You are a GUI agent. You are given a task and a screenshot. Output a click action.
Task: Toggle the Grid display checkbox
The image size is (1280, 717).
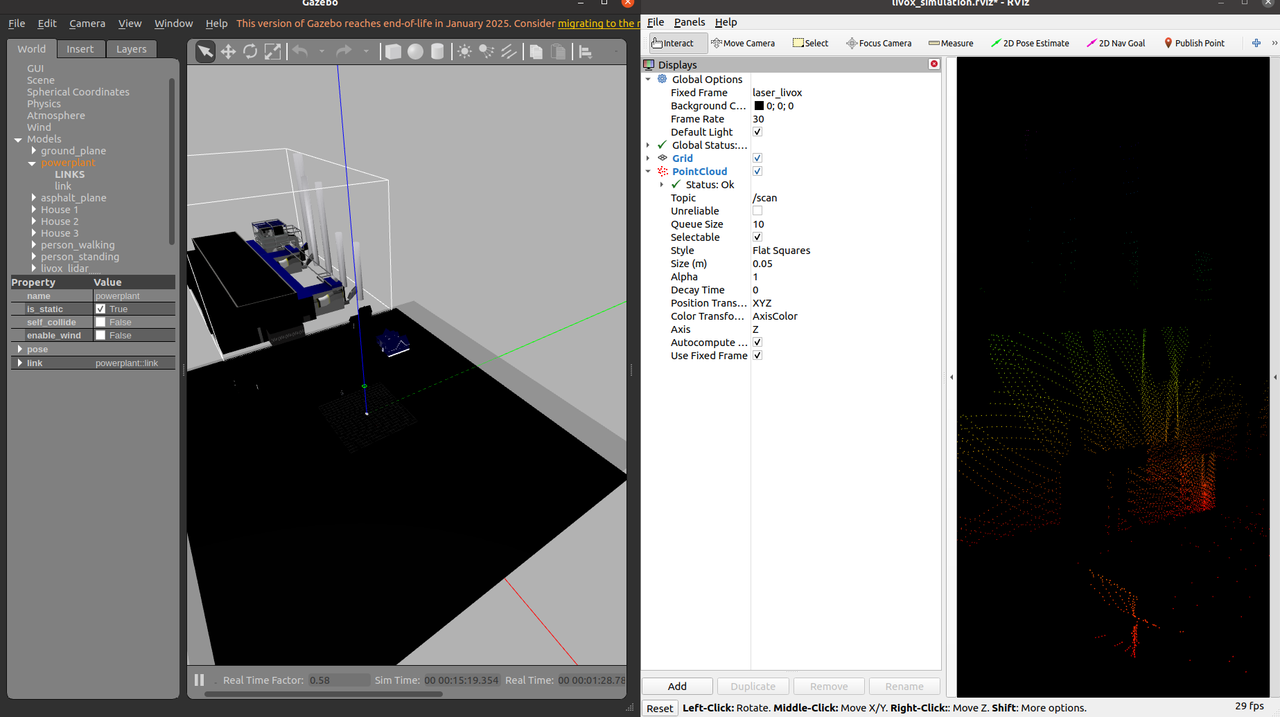[x=757, y=158]
